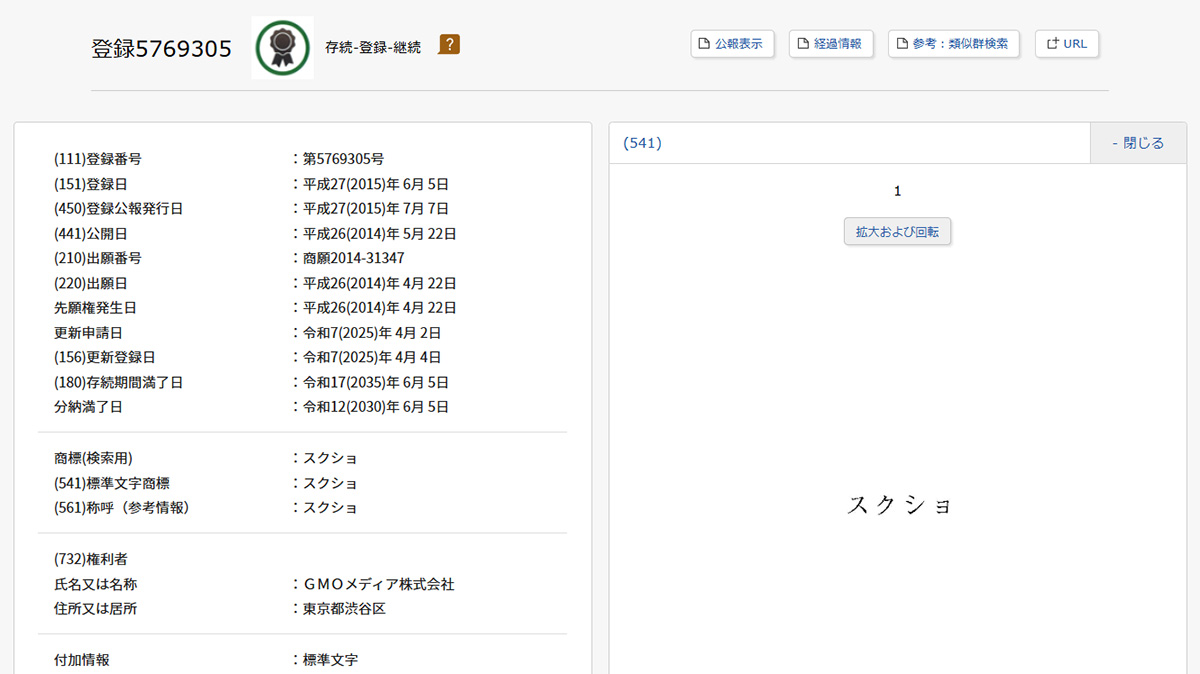Click the address value 東京都渋谷区
1200x674 pixels.
(344, 609)
